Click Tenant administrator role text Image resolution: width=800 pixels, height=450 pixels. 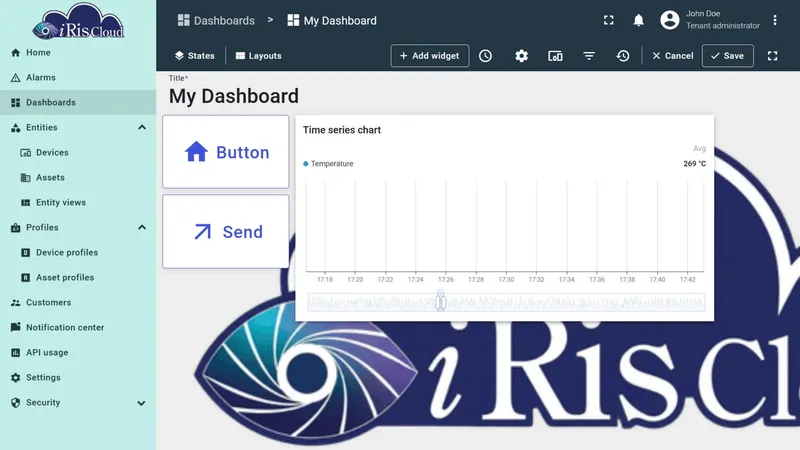click(x=722, y=26)
